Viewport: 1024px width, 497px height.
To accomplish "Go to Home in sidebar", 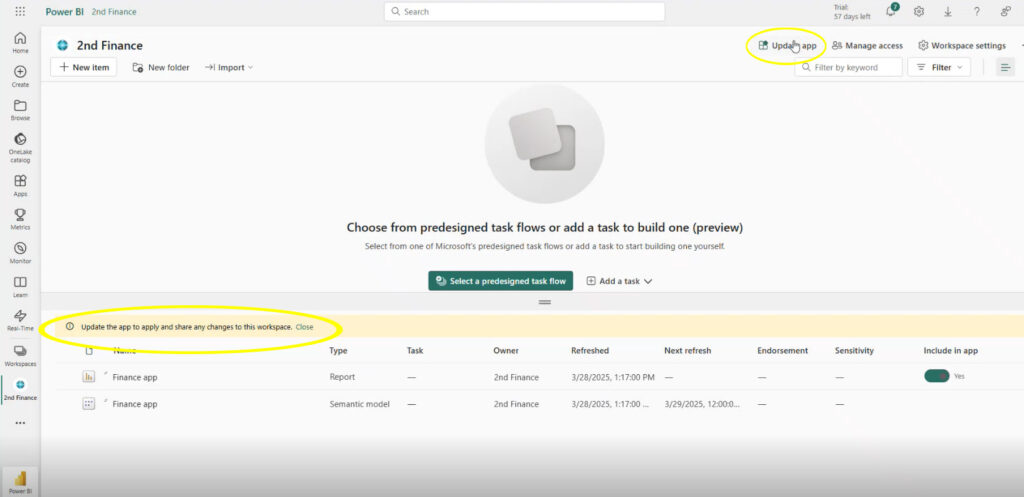I will click(20, 42).
